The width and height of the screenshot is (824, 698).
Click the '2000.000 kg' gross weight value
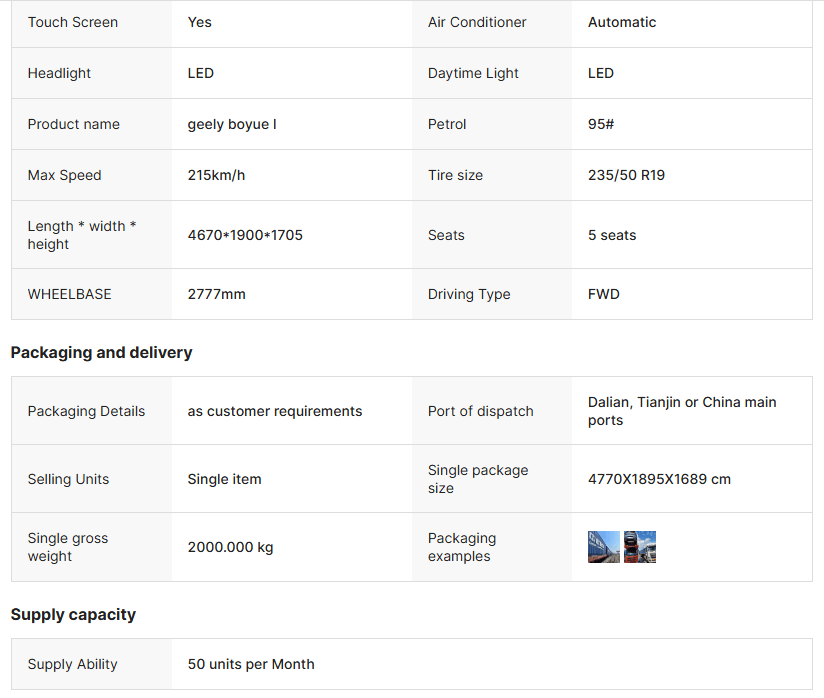tap(230, 547)
